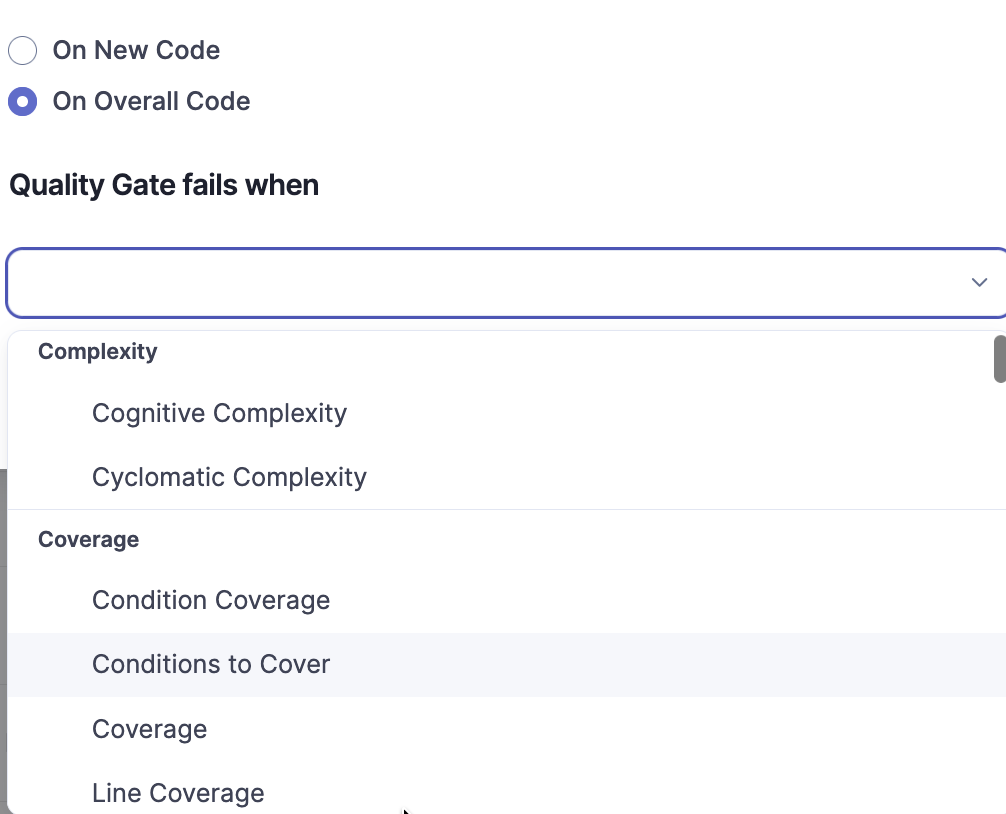Select Line Coverage from the dropdown list

[178, 793]
